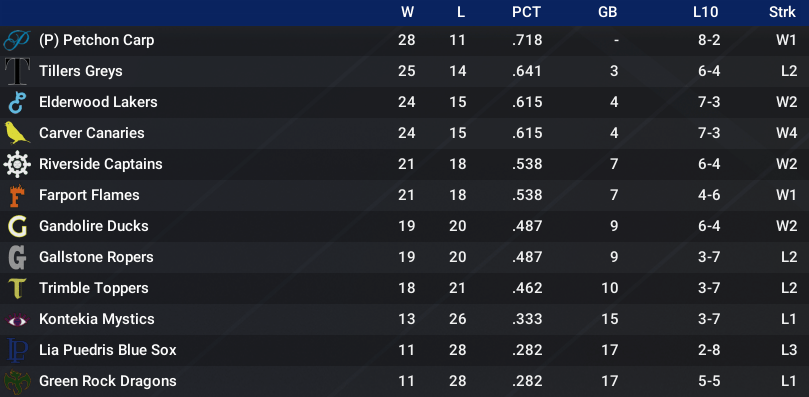Click the Lia Puedris Blue Sox logo
This screenshot has width=809, height=397.
[17, 350]
